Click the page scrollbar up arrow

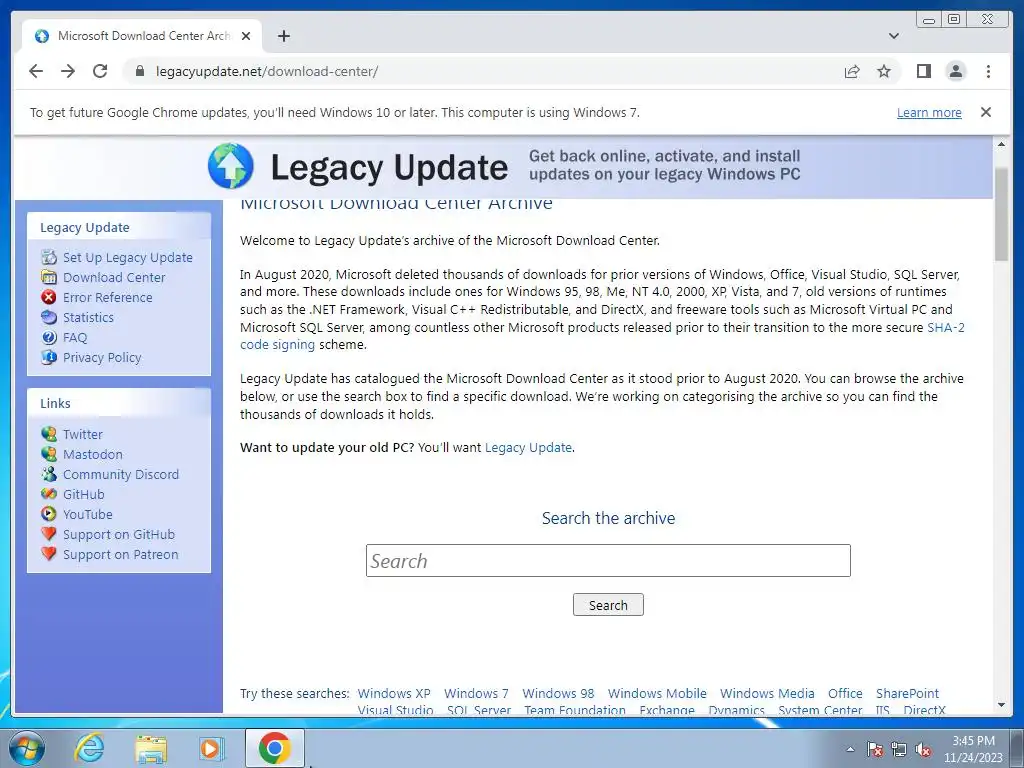coord(1001,144)
